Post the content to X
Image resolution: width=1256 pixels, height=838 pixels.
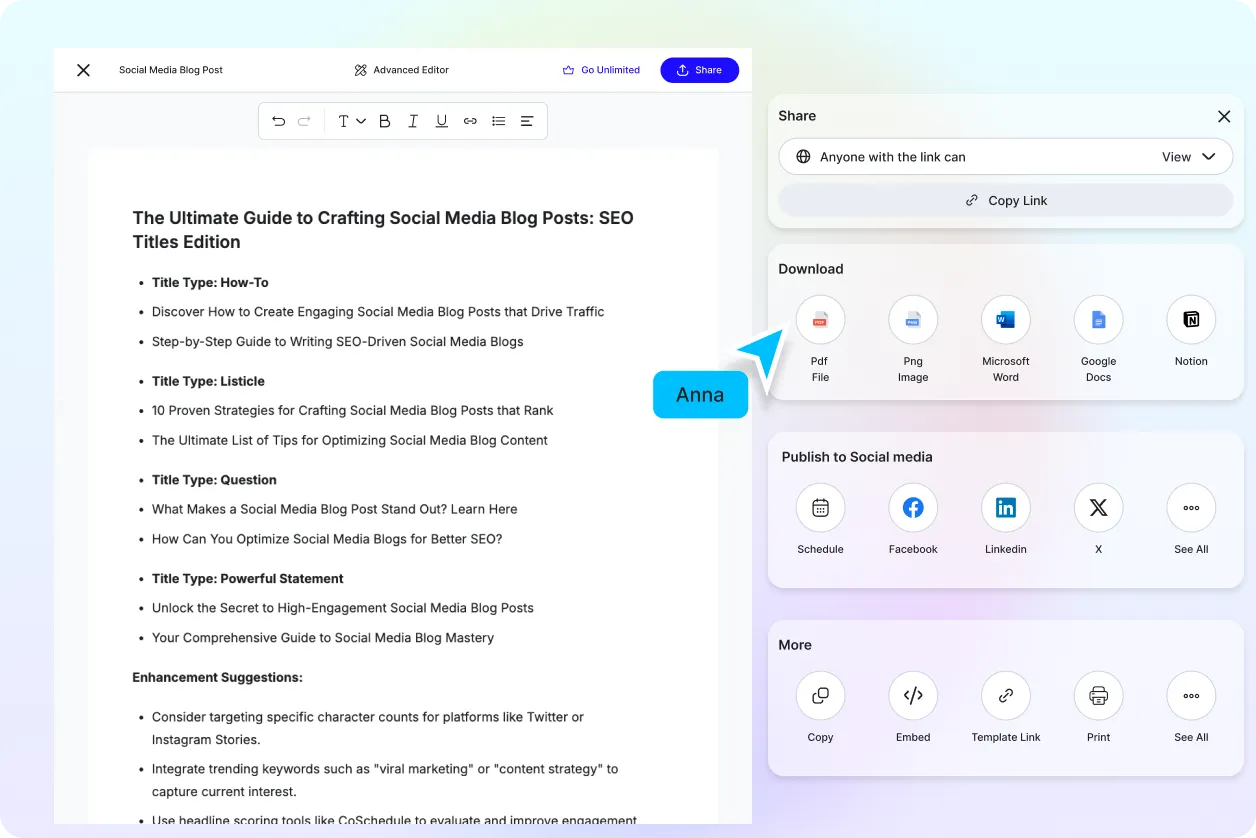click(1098, 507)
